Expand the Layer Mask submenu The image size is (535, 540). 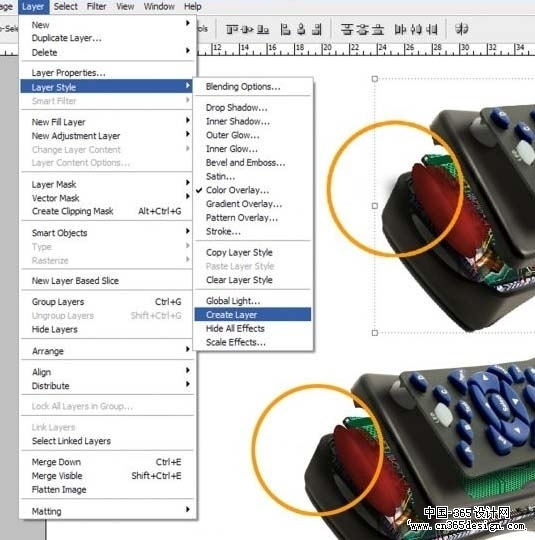(x=106, y=184)
